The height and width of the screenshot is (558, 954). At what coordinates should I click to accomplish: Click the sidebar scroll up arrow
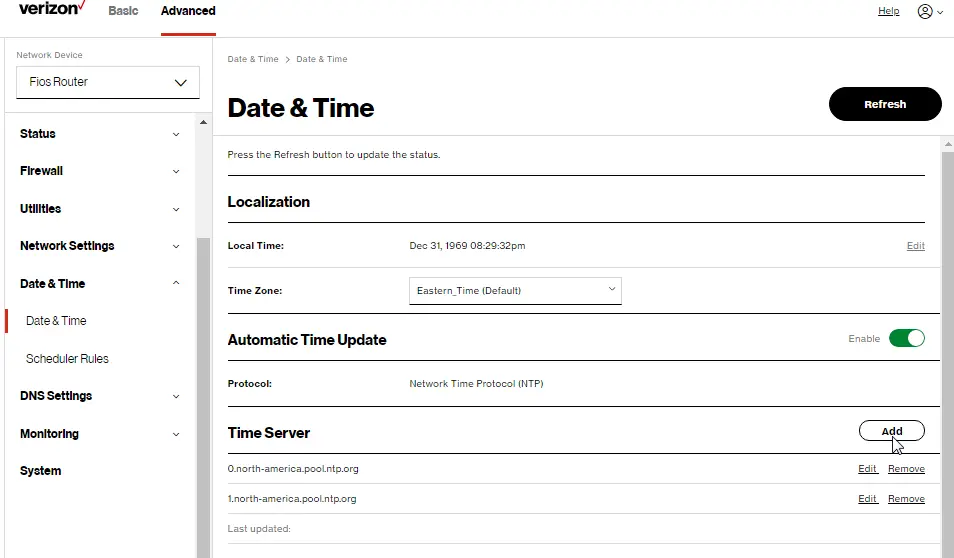(203, 122)
